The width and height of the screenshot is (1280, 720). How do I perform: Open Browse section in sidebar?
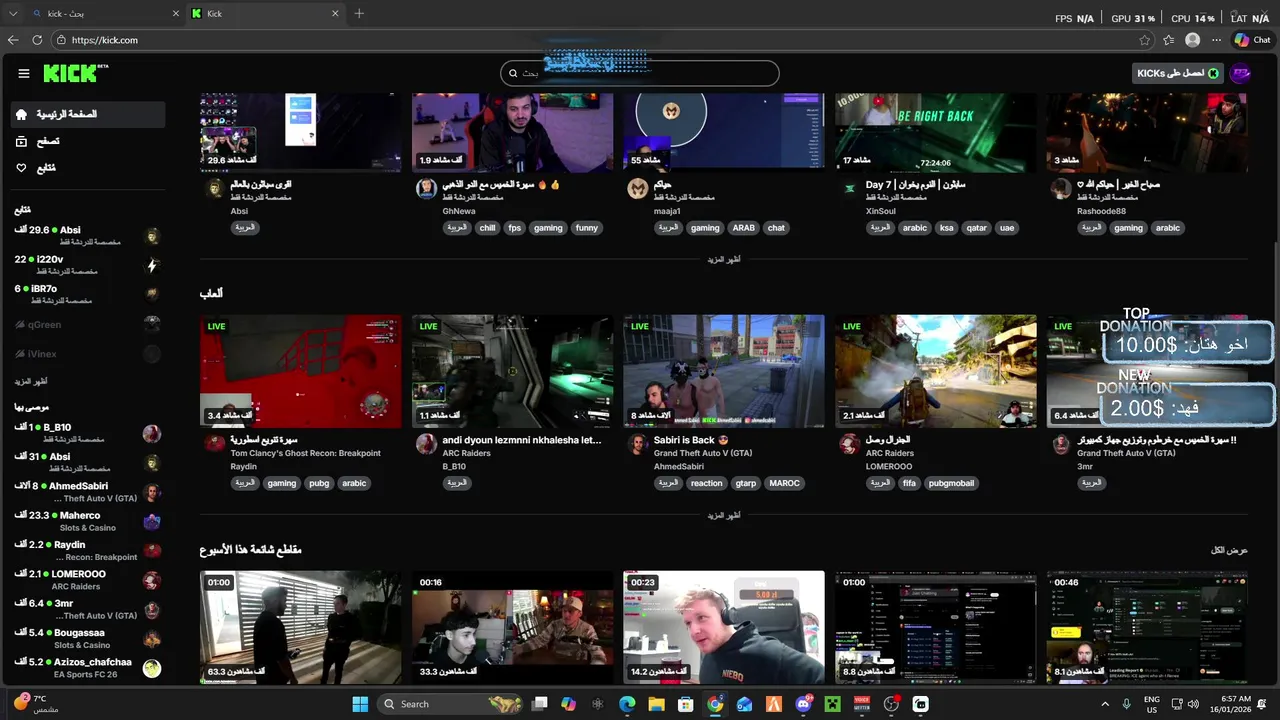(88, 141)
